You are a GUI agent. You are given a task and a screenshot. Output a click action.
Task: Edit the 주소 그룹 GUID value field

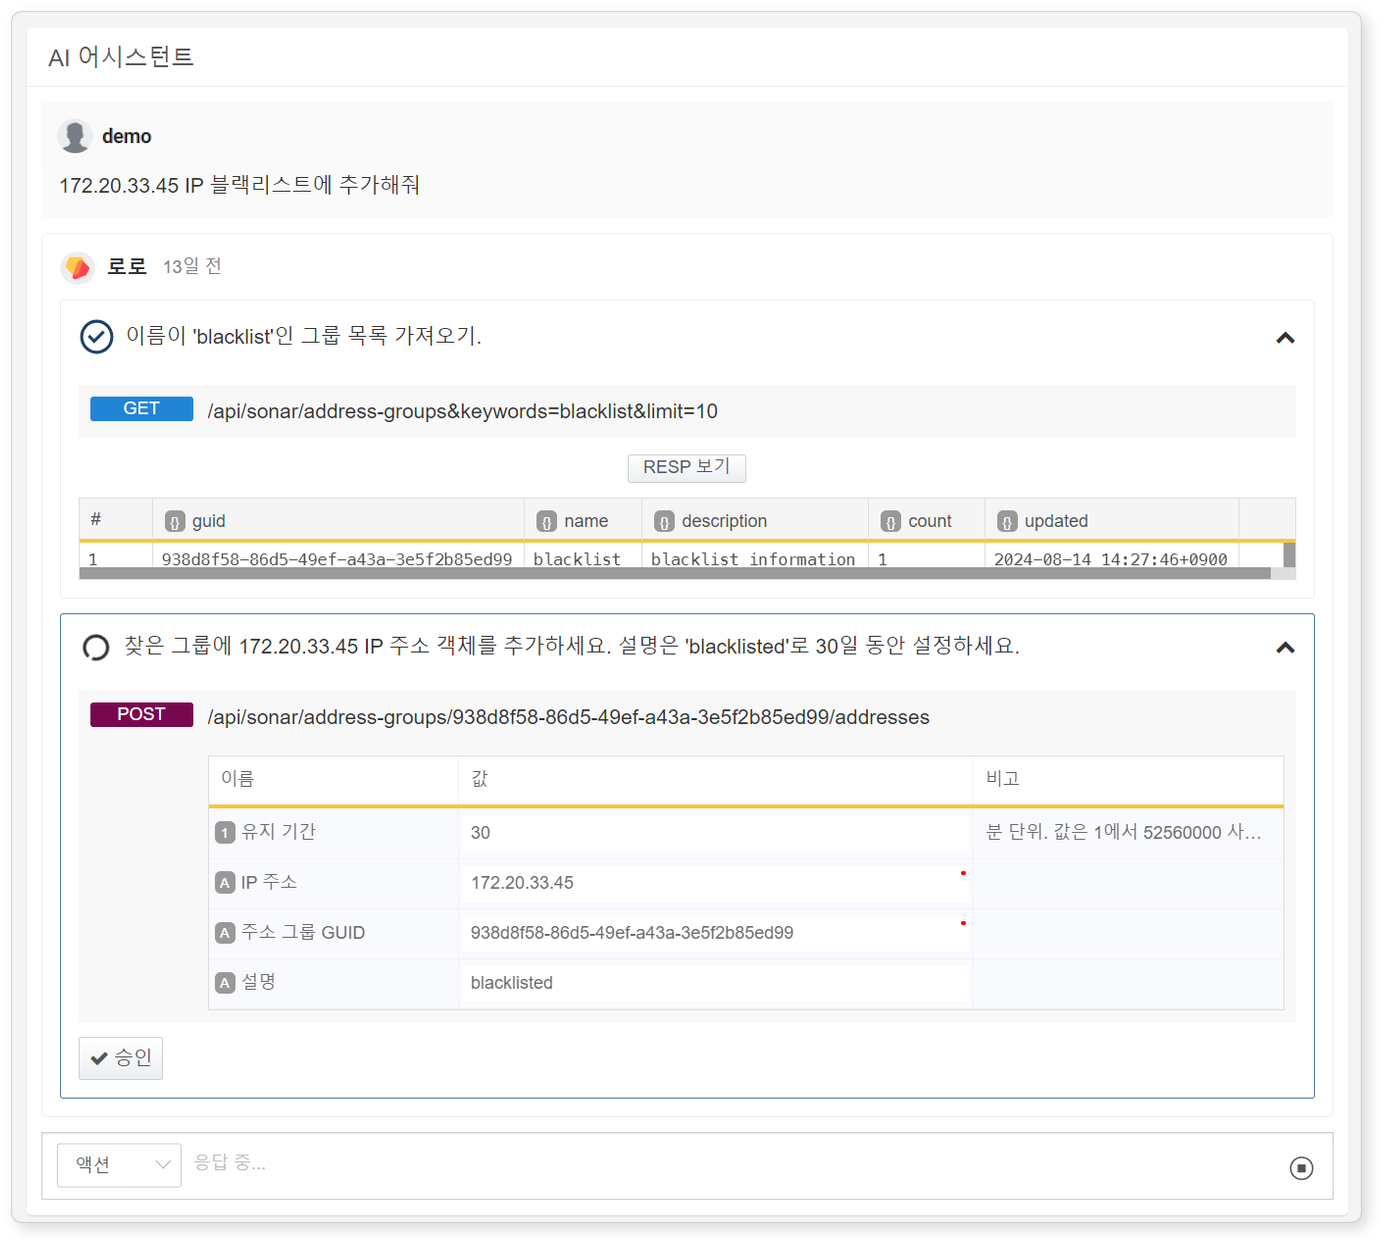pos(714,933)
